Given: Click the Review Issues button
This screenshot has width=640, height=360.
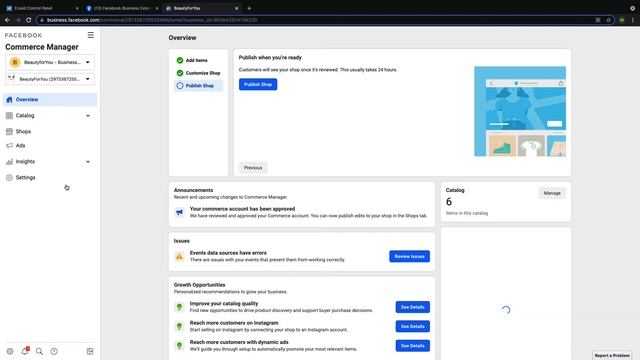Looking at the screenshot, I should [x=409, y=256].
